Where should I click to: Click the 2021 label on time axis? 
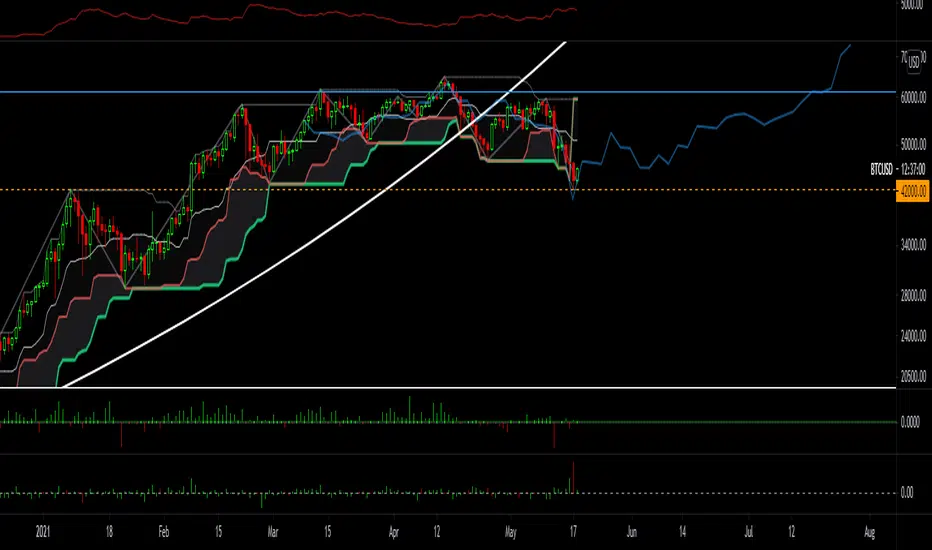click(x=43, y=532)
